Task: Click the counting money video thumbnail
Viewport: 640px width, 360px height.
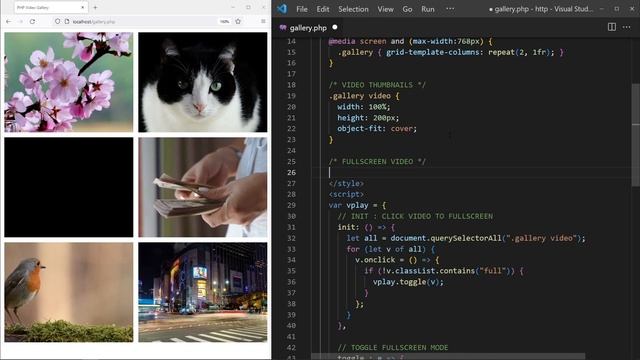Action: [x=203, y=187]
